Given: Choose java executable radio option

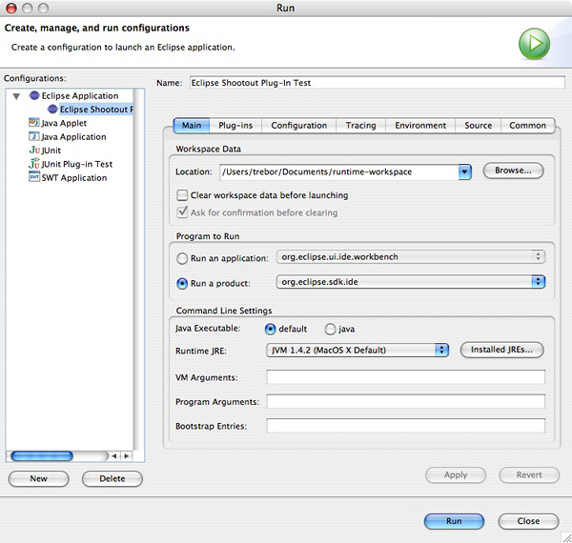Looking at the screenshot, I should pyautogui.click(x=330, y=329).
